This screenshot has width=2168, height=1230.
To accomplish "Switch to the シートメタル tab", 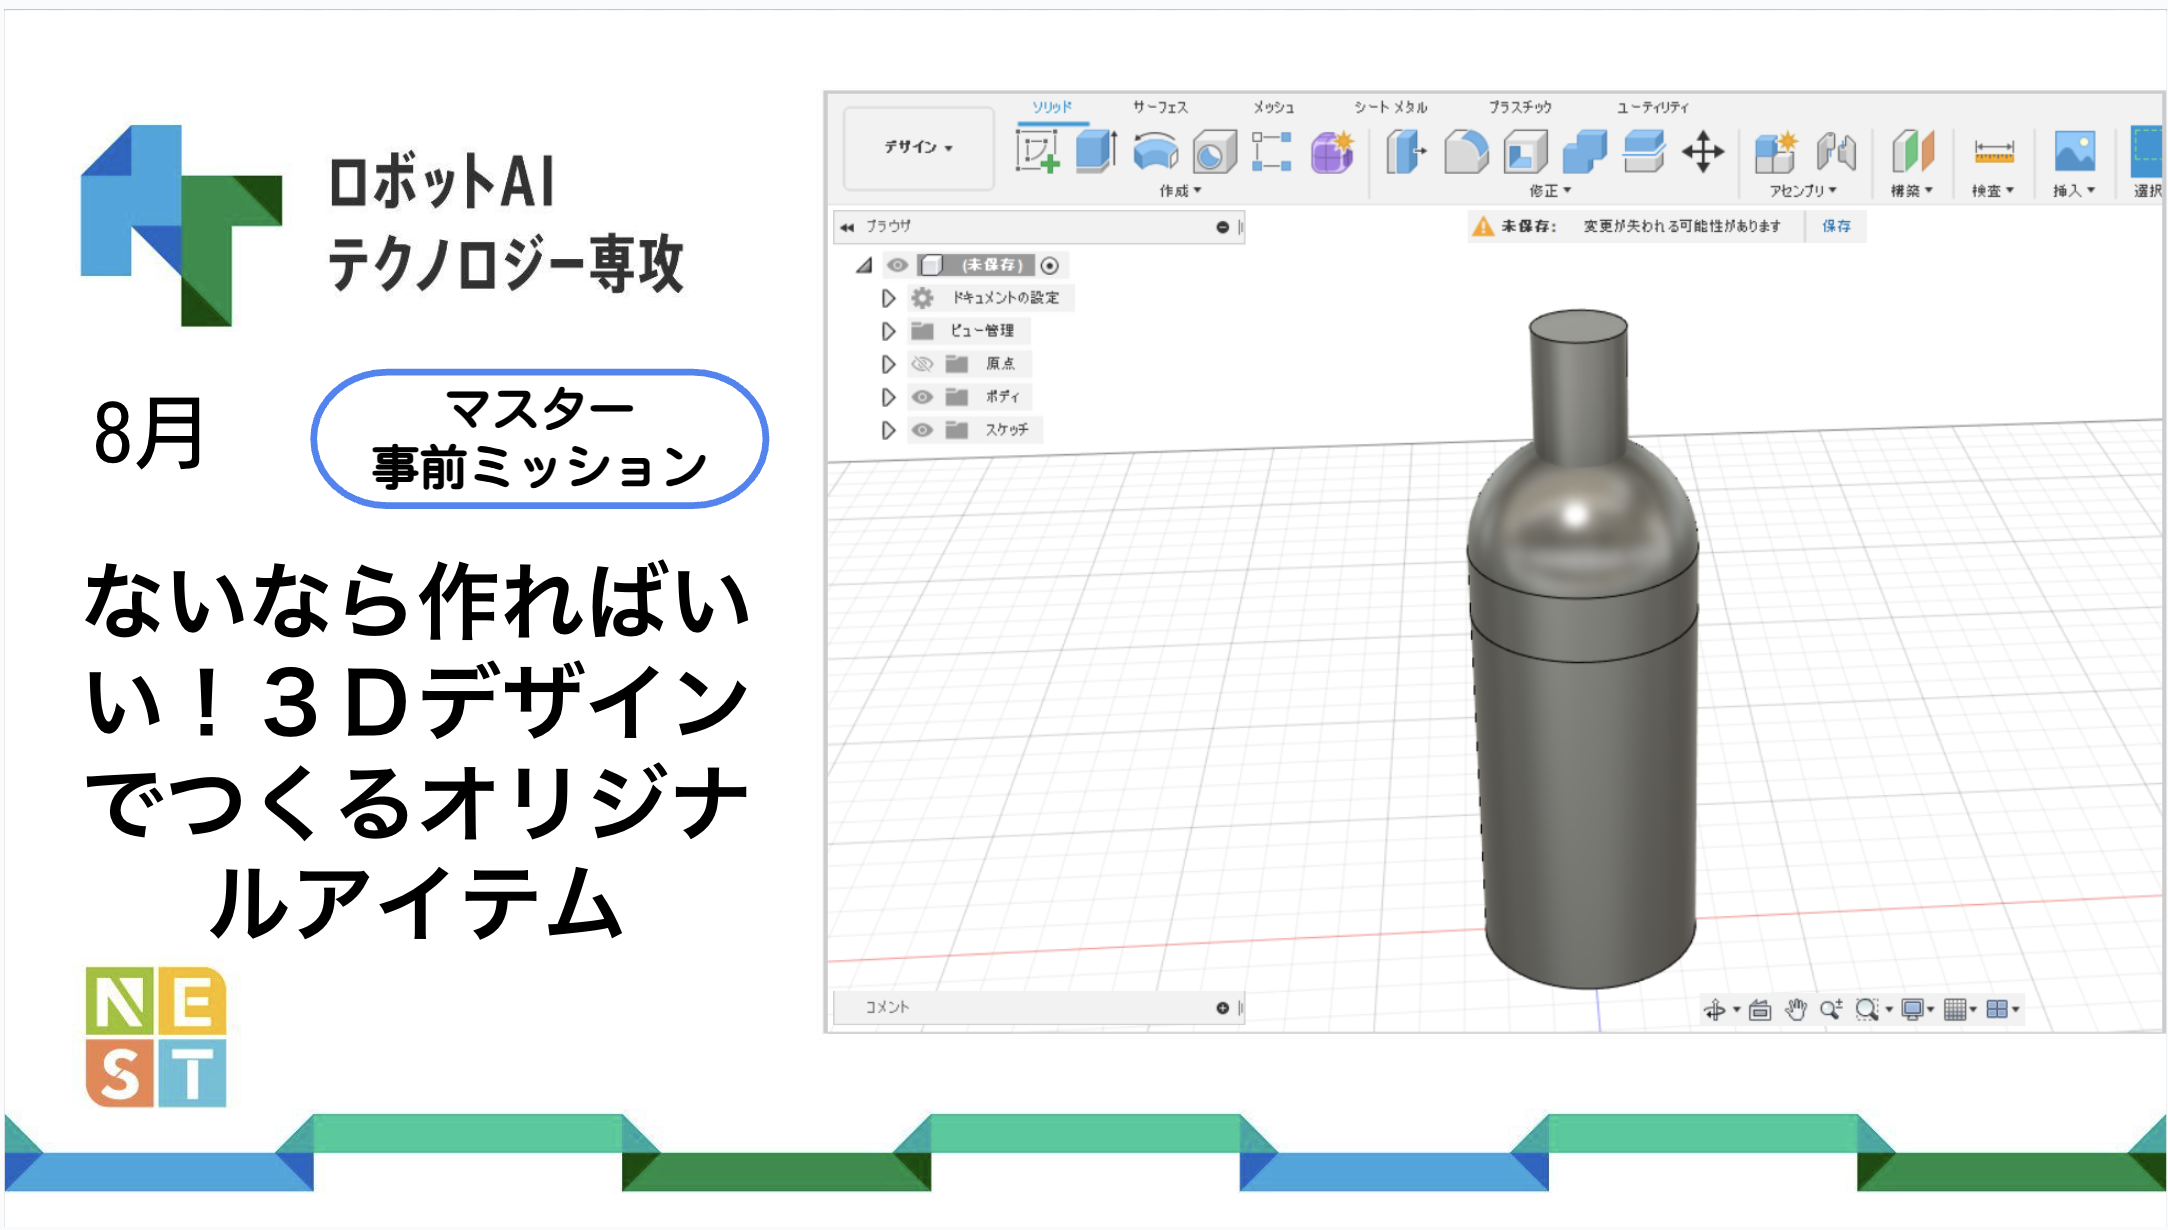I will click(x=1389, y=108).
